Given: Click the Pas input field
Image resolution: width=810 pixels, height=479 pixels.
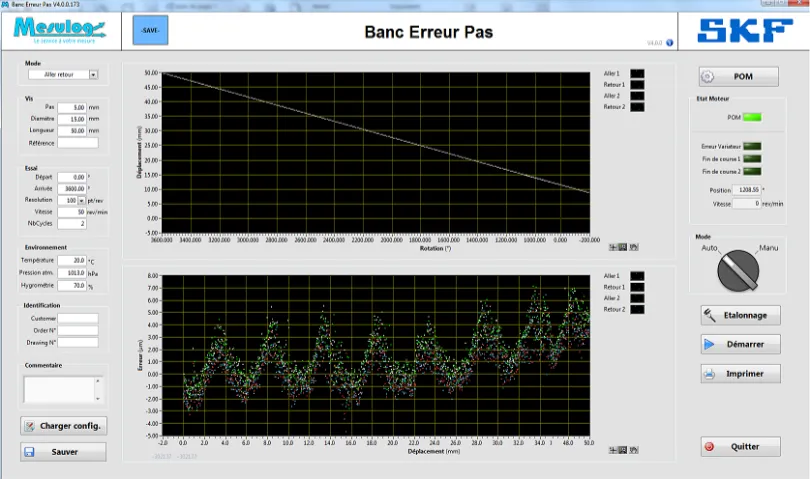Looking at the screenshot, I should coord(71,107).
